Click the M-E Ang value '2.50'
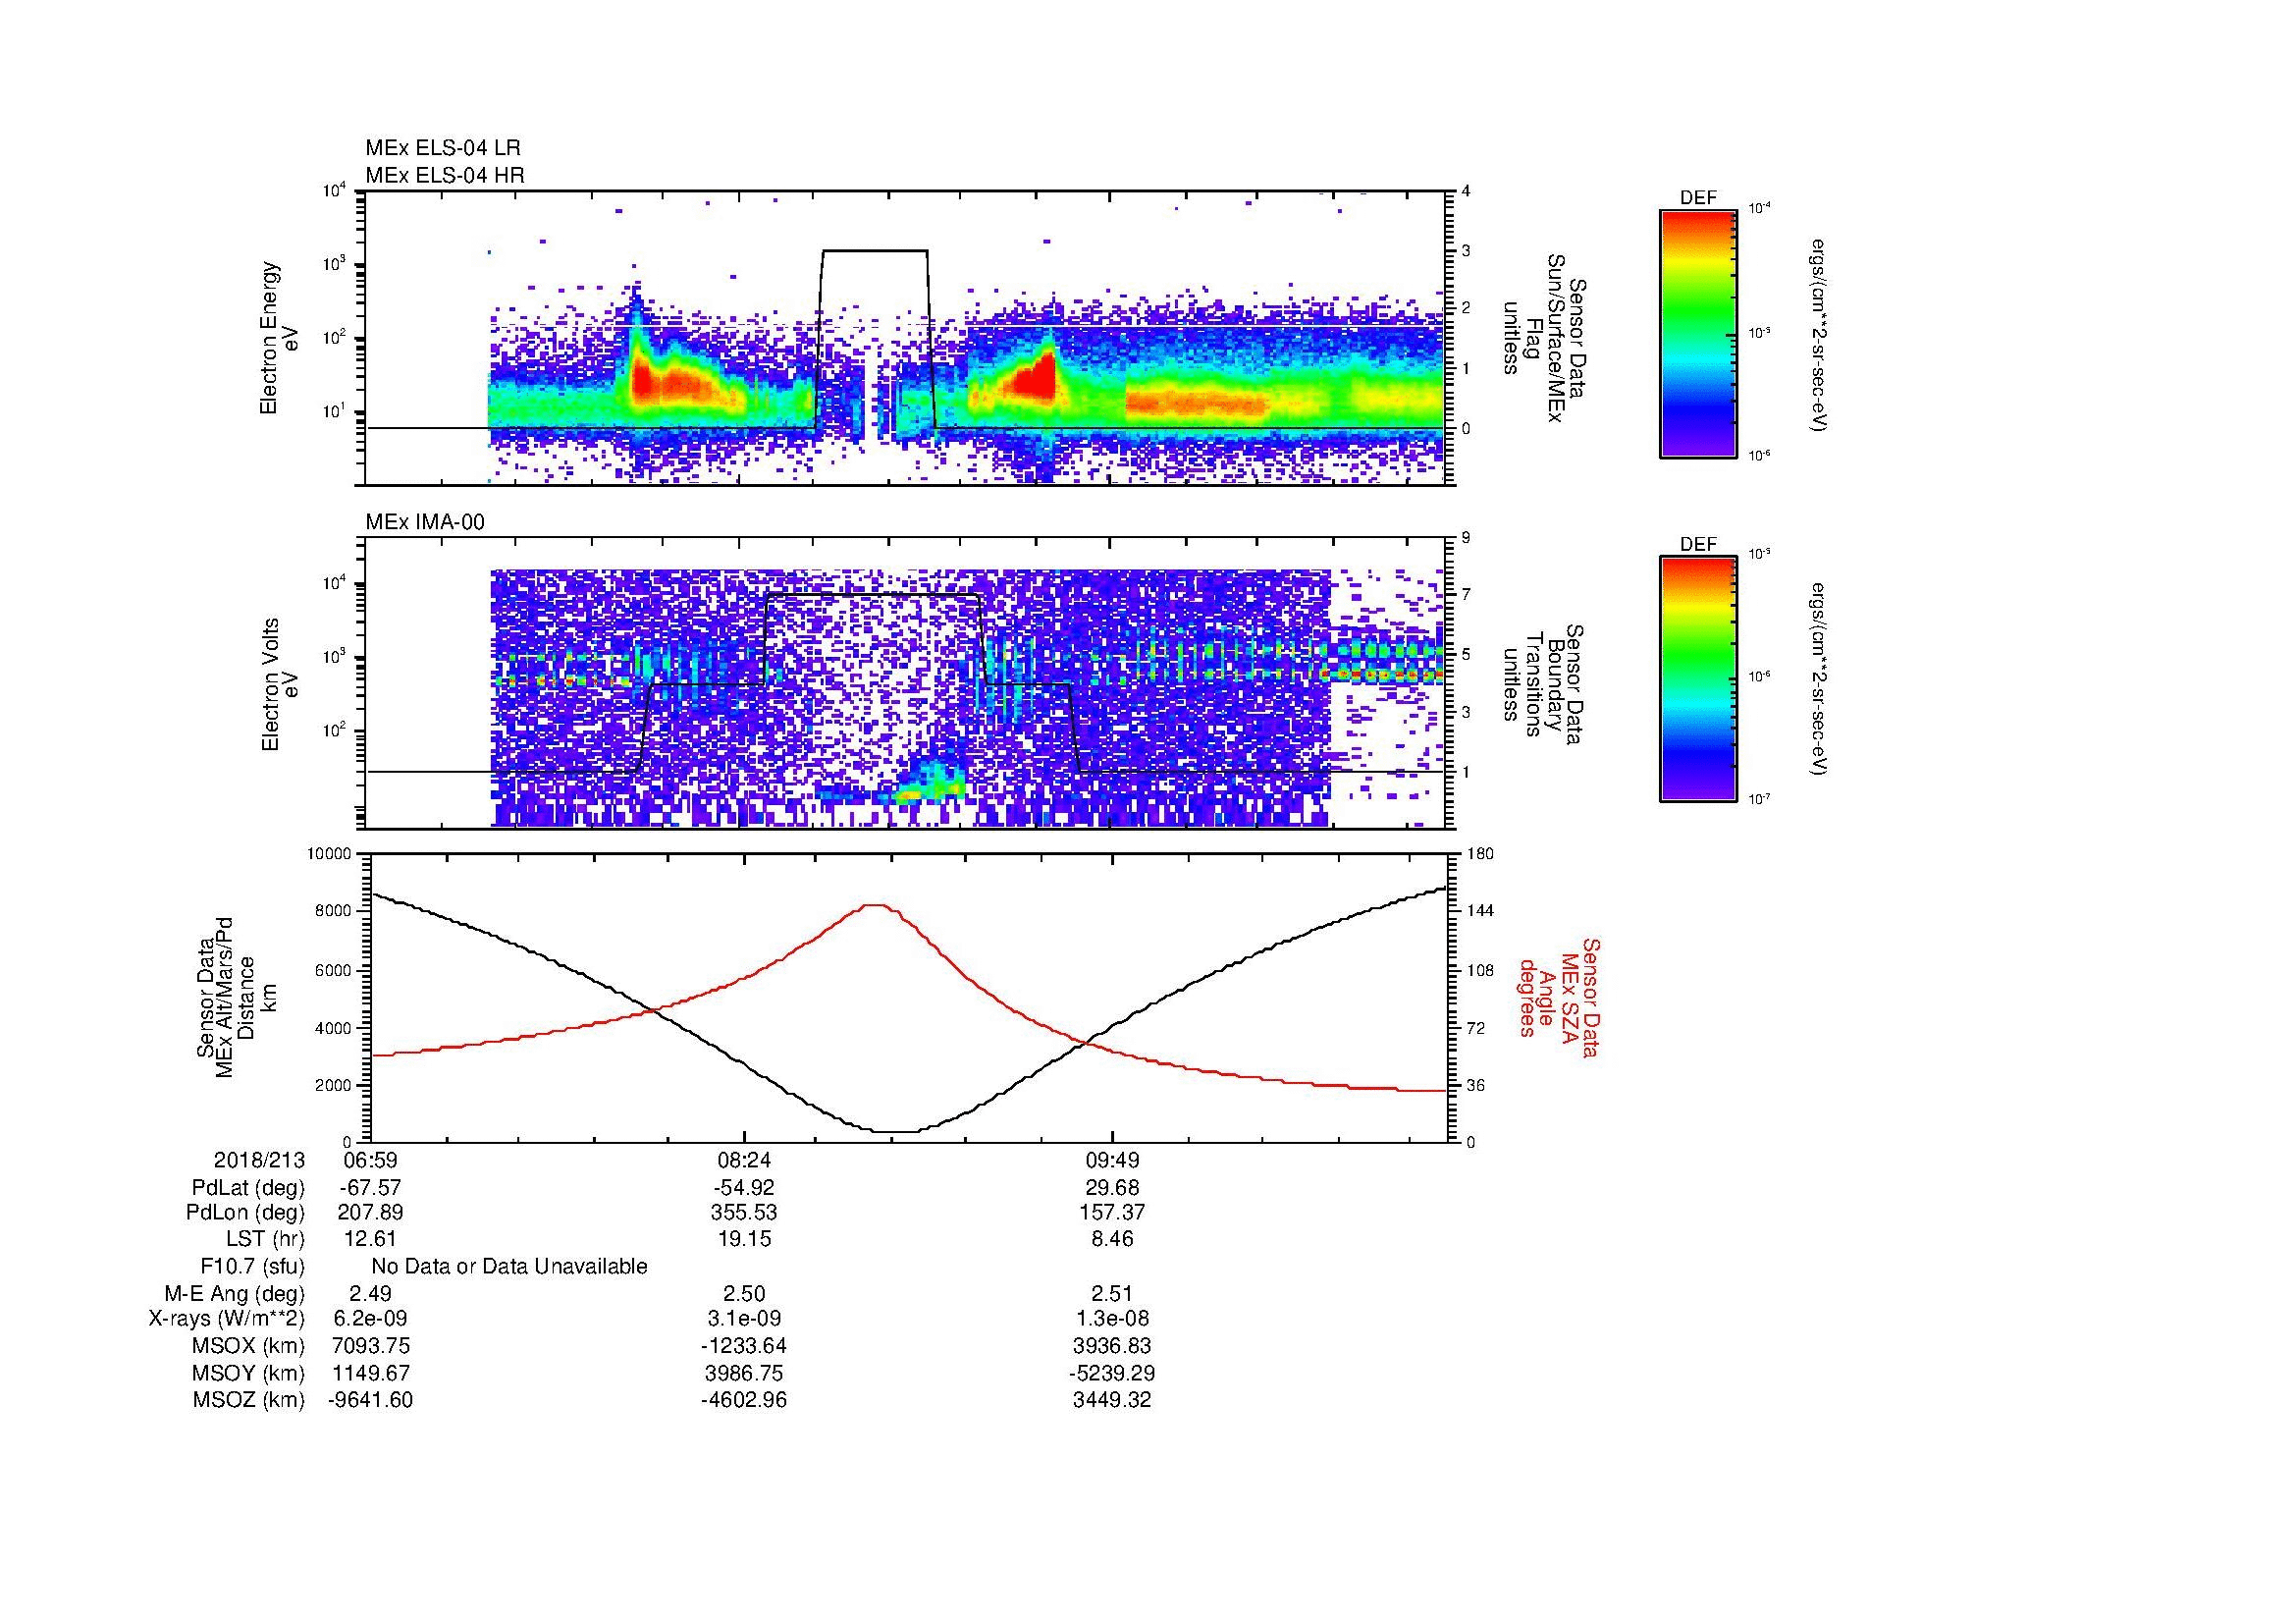2296x1623 pixels. (x=744, y=1293)
